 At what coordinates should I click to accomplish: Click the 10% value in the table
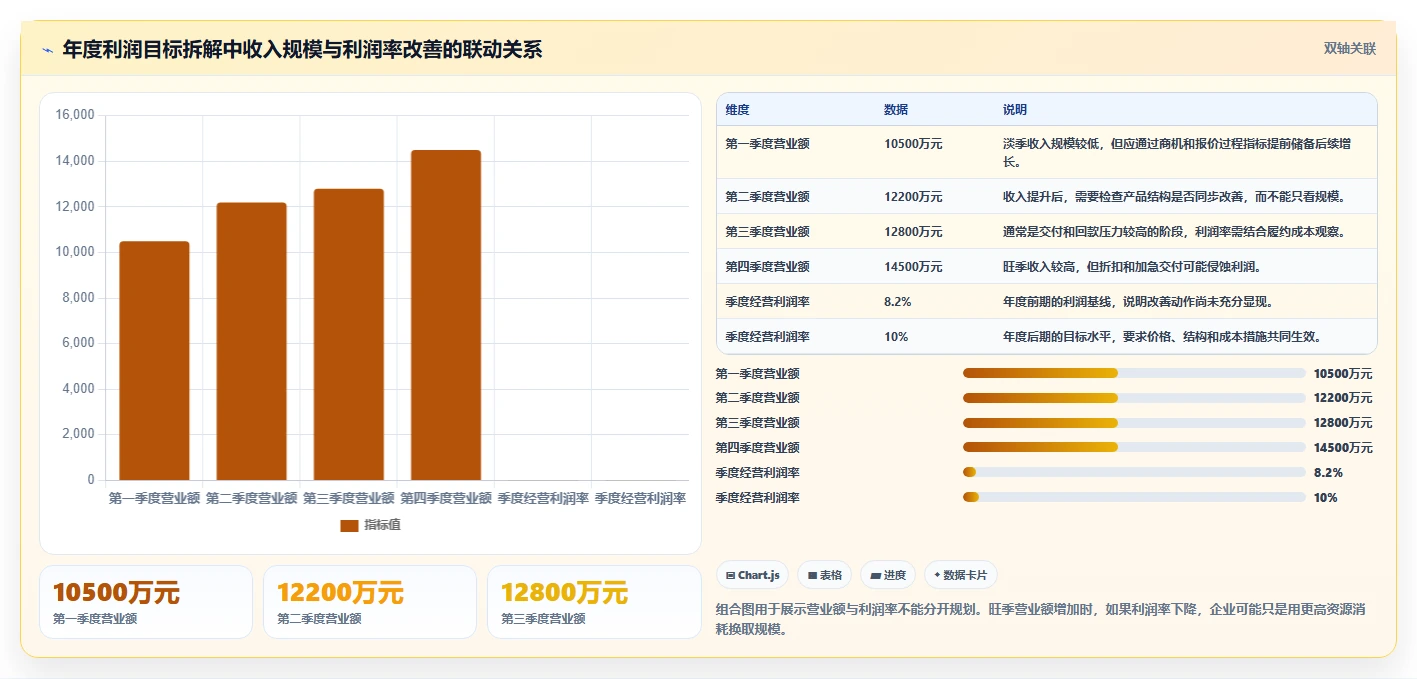pyautogui.click(x=896, y=337)
